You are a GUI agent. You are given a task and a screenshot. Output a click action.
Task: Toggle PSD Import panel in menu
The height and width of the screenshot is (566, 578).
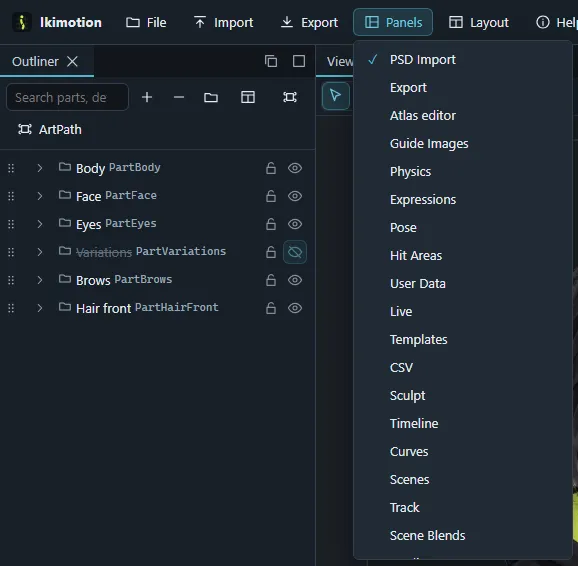(x=463, y=59)
